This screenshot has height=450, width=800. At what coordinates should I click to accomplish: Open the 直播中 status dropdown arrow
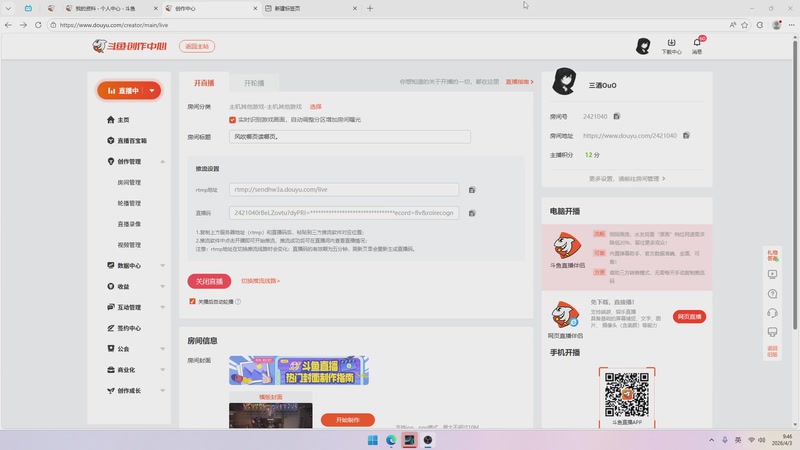point(152,91)
